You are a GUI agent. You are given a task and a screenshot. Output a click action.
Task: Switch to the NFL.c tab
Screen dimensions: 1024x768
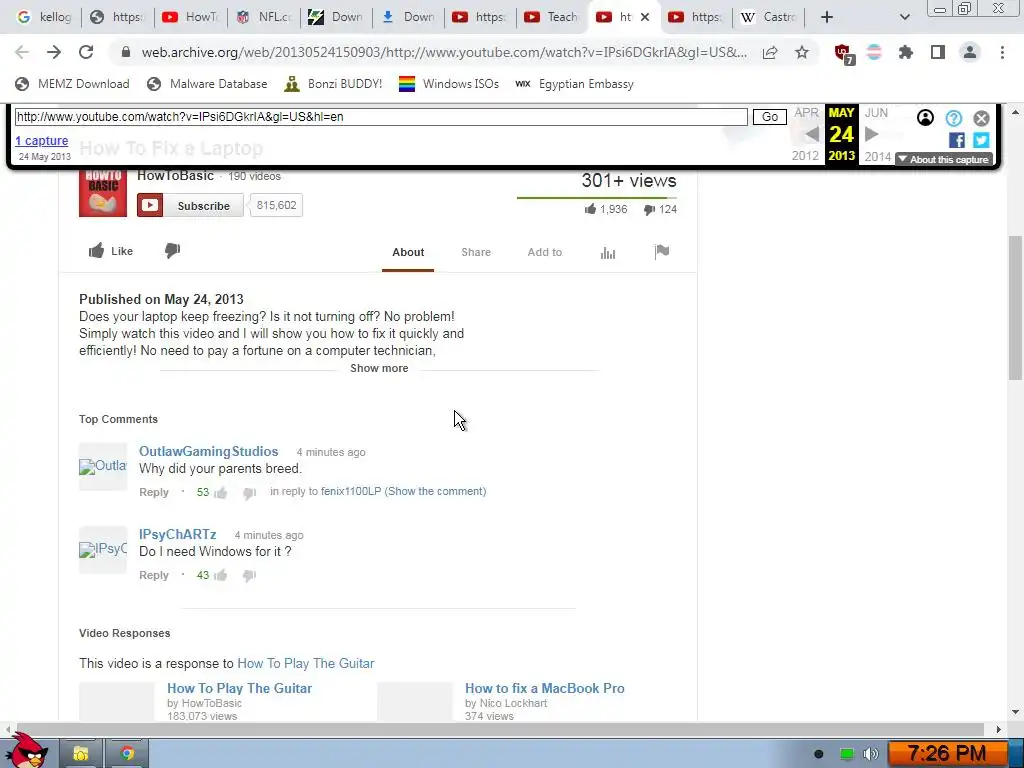263,17
